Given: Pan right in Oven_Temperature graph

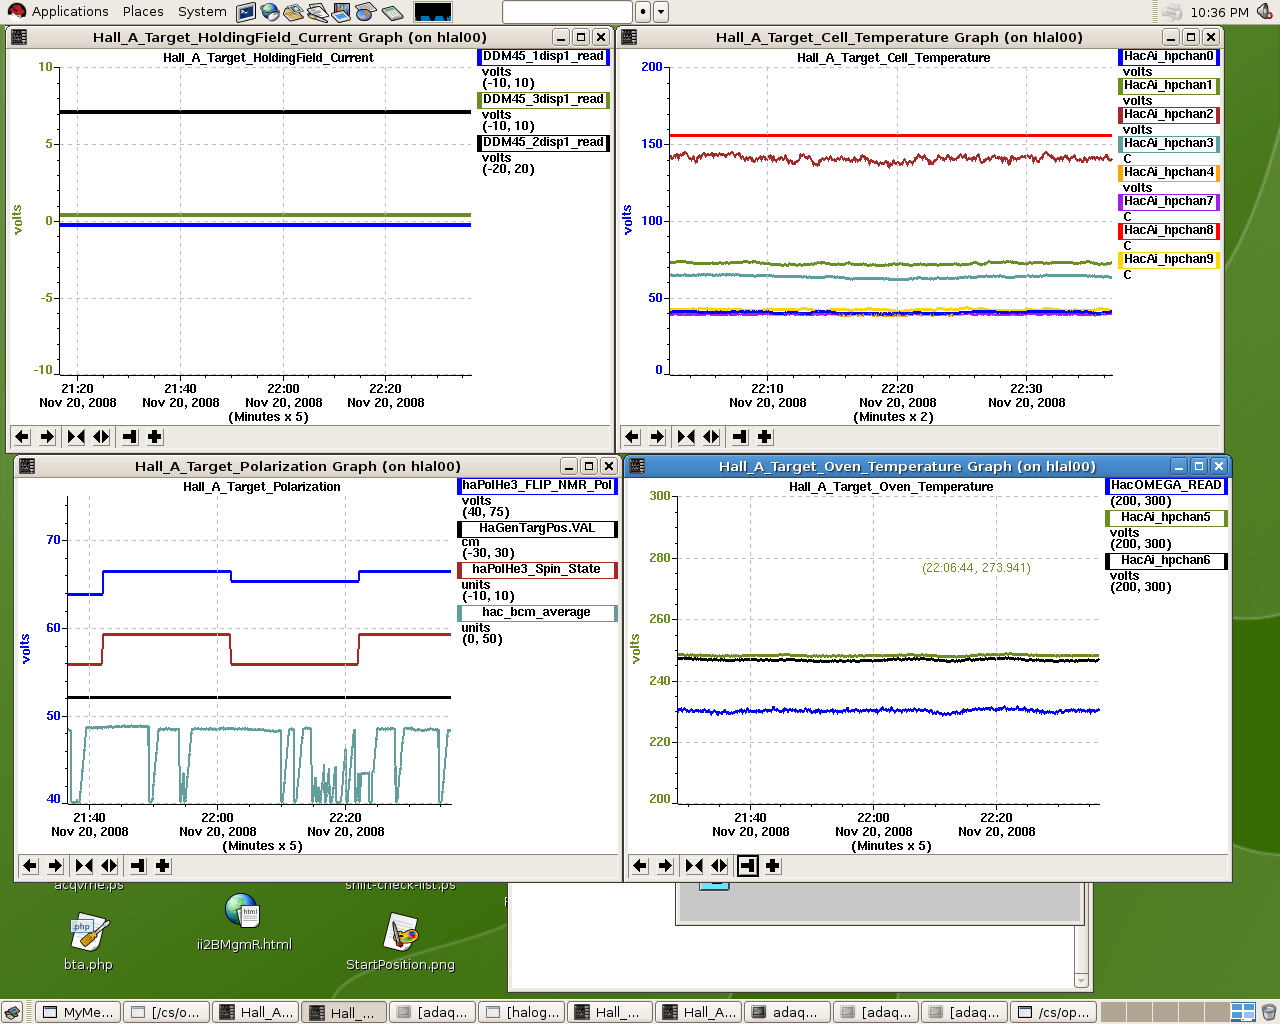Looking at the screenshot, I should 665,866.
